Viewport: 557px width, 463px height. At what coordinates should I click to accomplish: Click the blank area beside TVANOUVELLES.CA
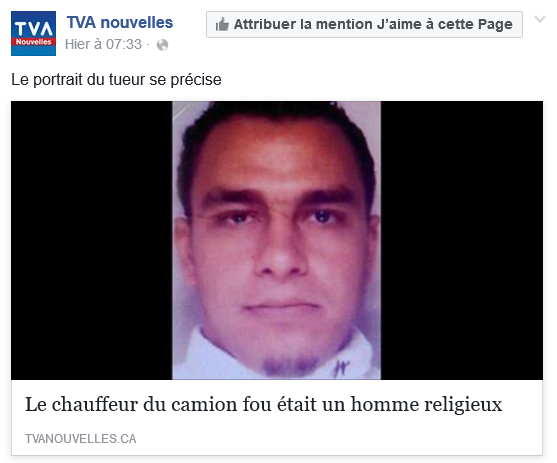click(x=337, y=438)
